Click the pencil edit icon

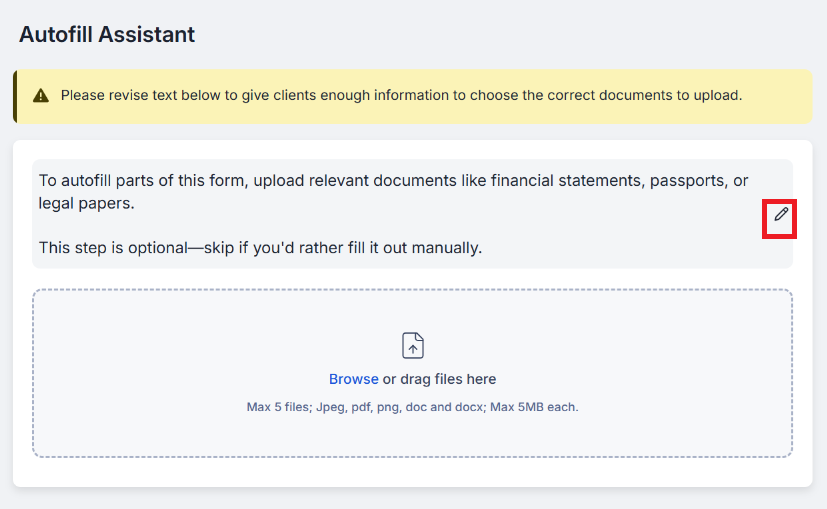(781, 214)
